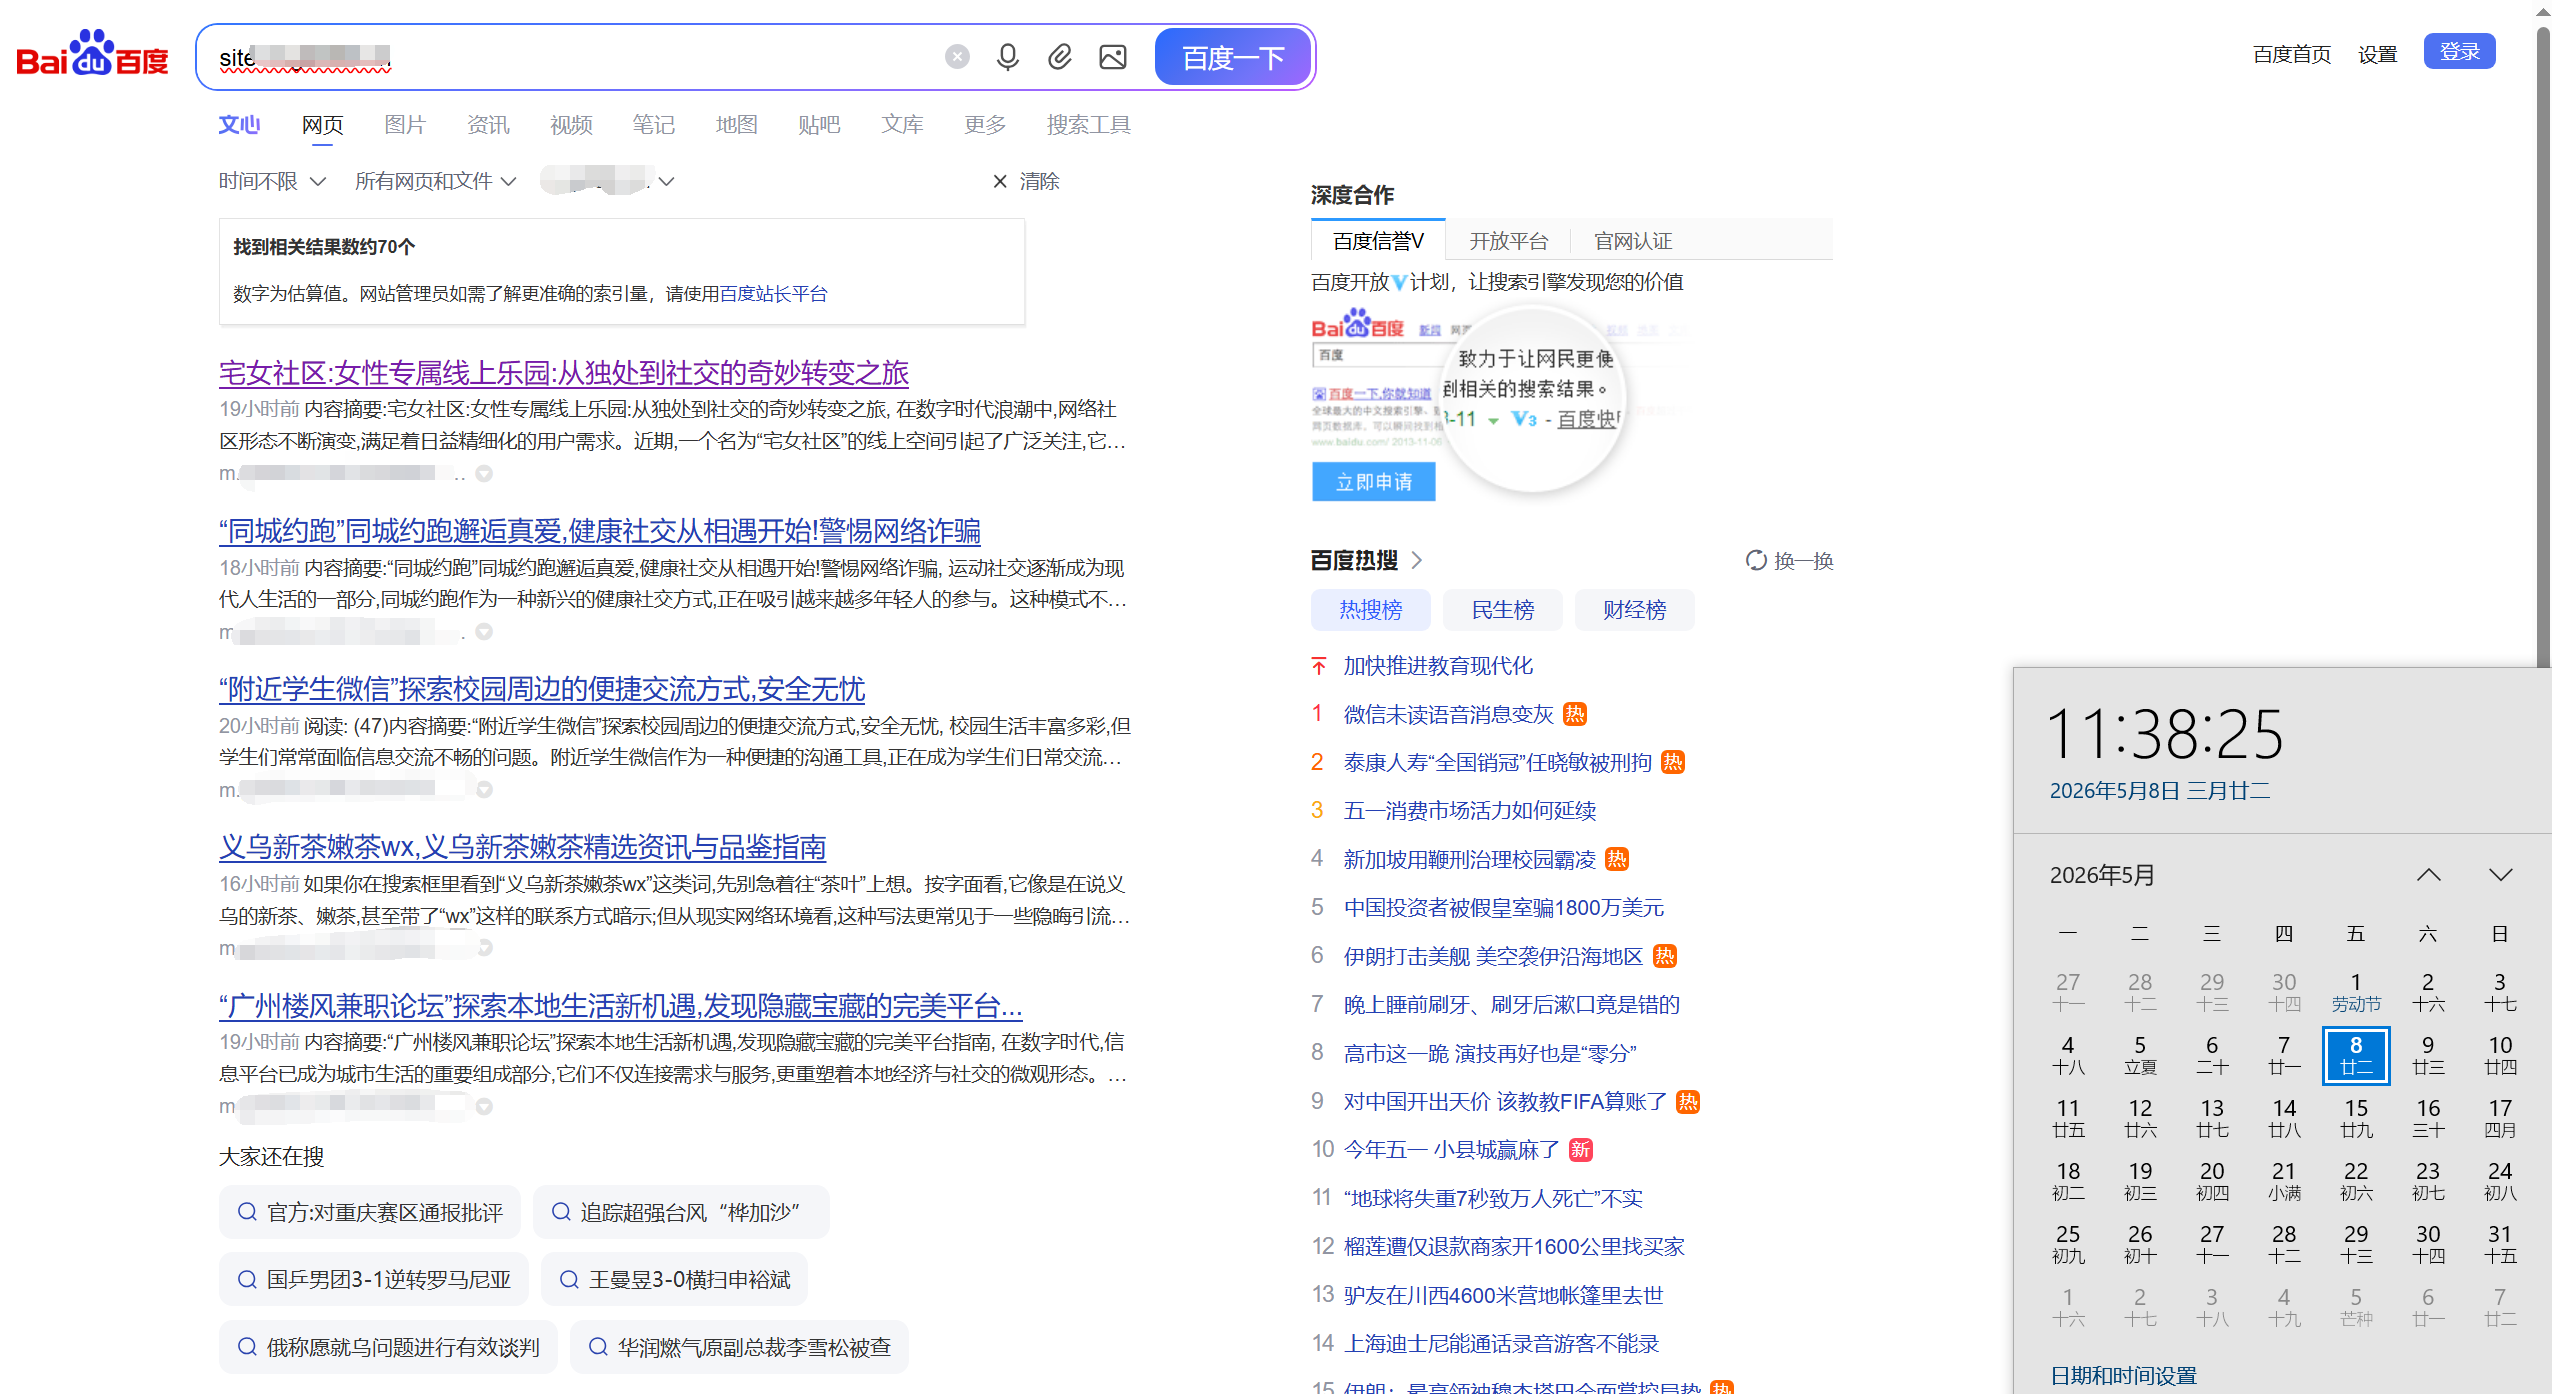2552x1394 pixels.
Task: Open result 宅女社区:女性专属线上乐园
Action: click(x=564, y=373)
